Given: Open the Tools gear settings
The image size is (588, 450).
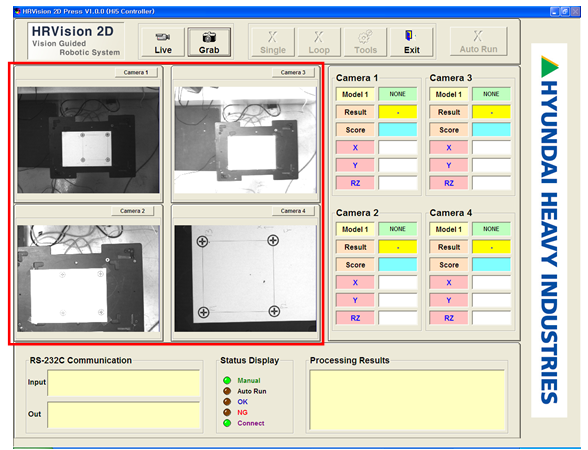Looking at the screenshot, I should pyautogui.click(x=365, y=42).
